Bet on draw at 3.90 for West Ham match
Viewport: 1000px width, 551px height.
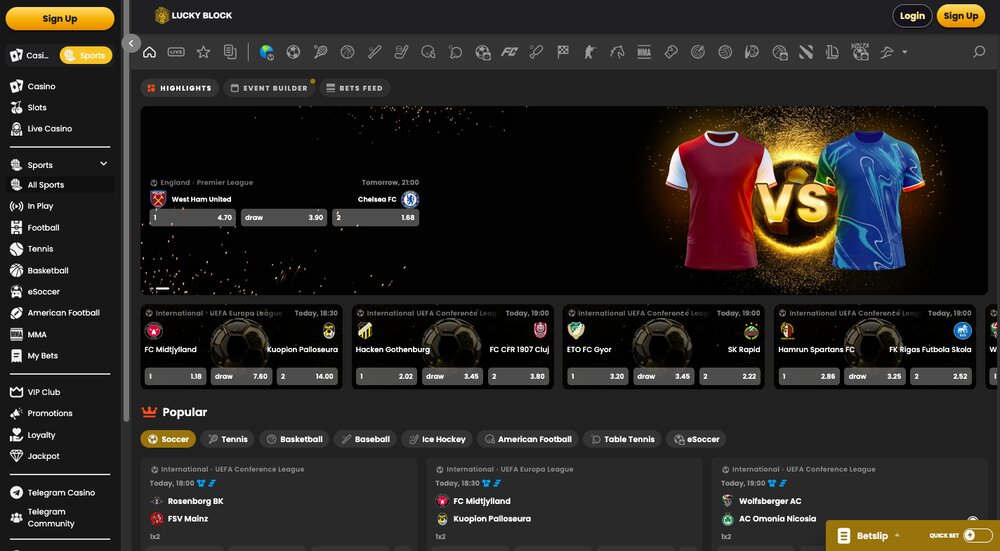click(284, 217)
